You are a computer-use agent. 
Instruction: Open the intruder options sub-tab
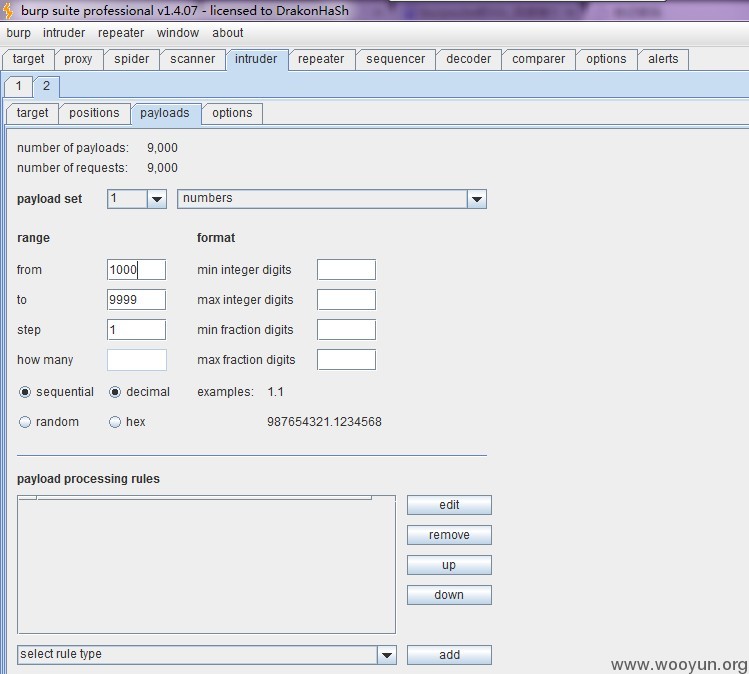[232, 113]
